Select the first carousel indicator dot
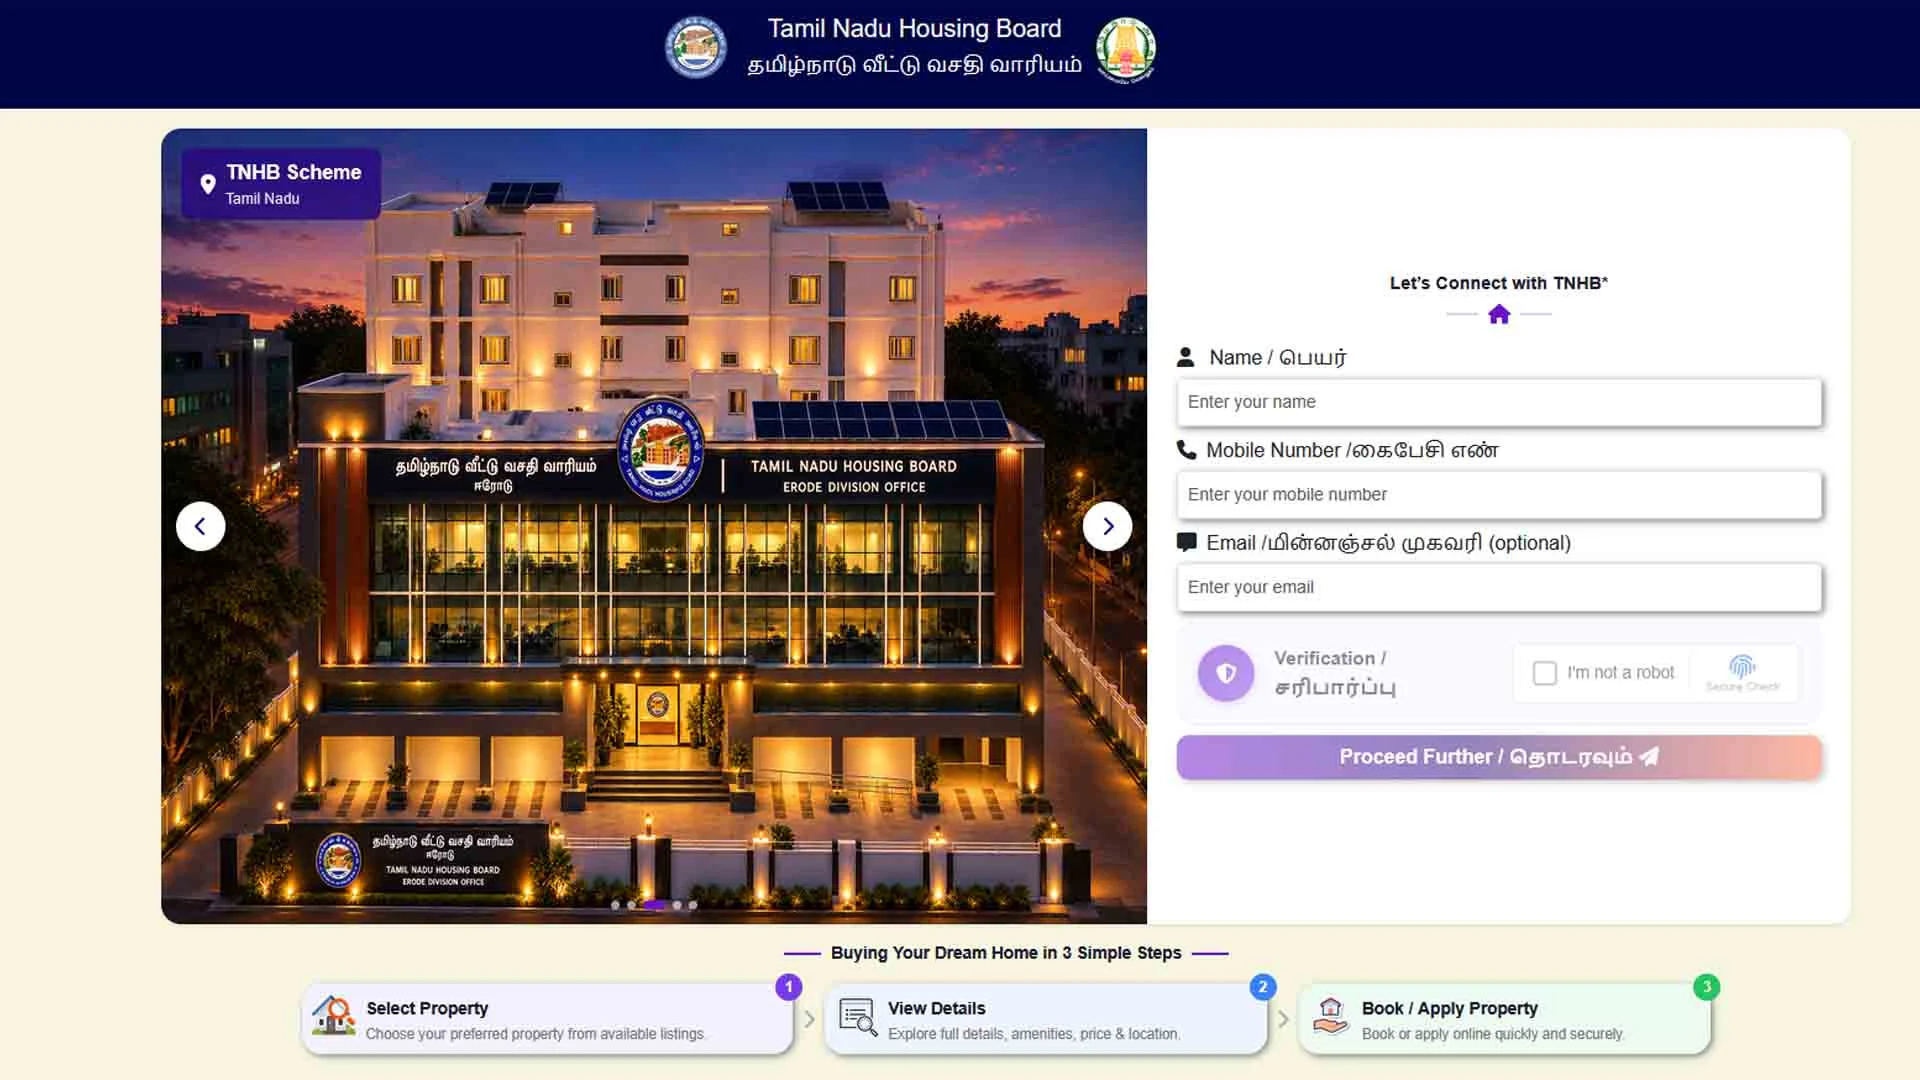The image size is (1920, 1080). [x=615, y=905]
